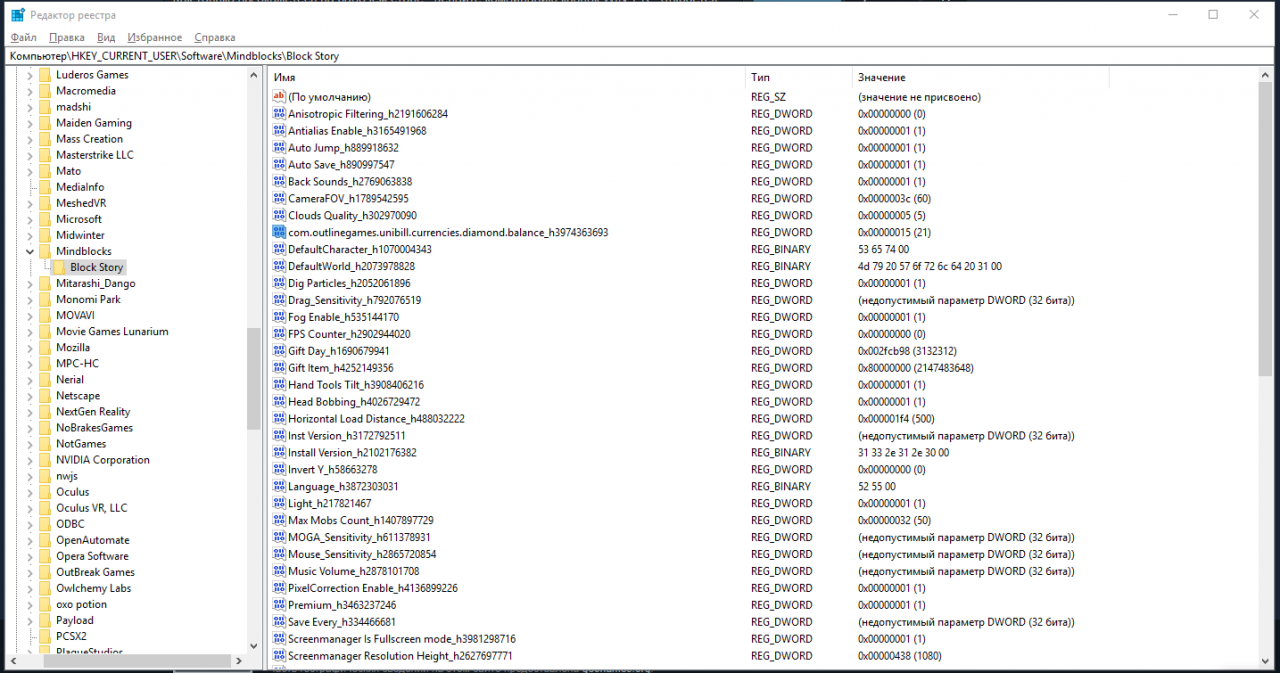Click the icon of Anisotropic Filtering_h2191606284 value
This screenshot has width=1280, height=673.
pyautogui.click(x=279, y=114)
